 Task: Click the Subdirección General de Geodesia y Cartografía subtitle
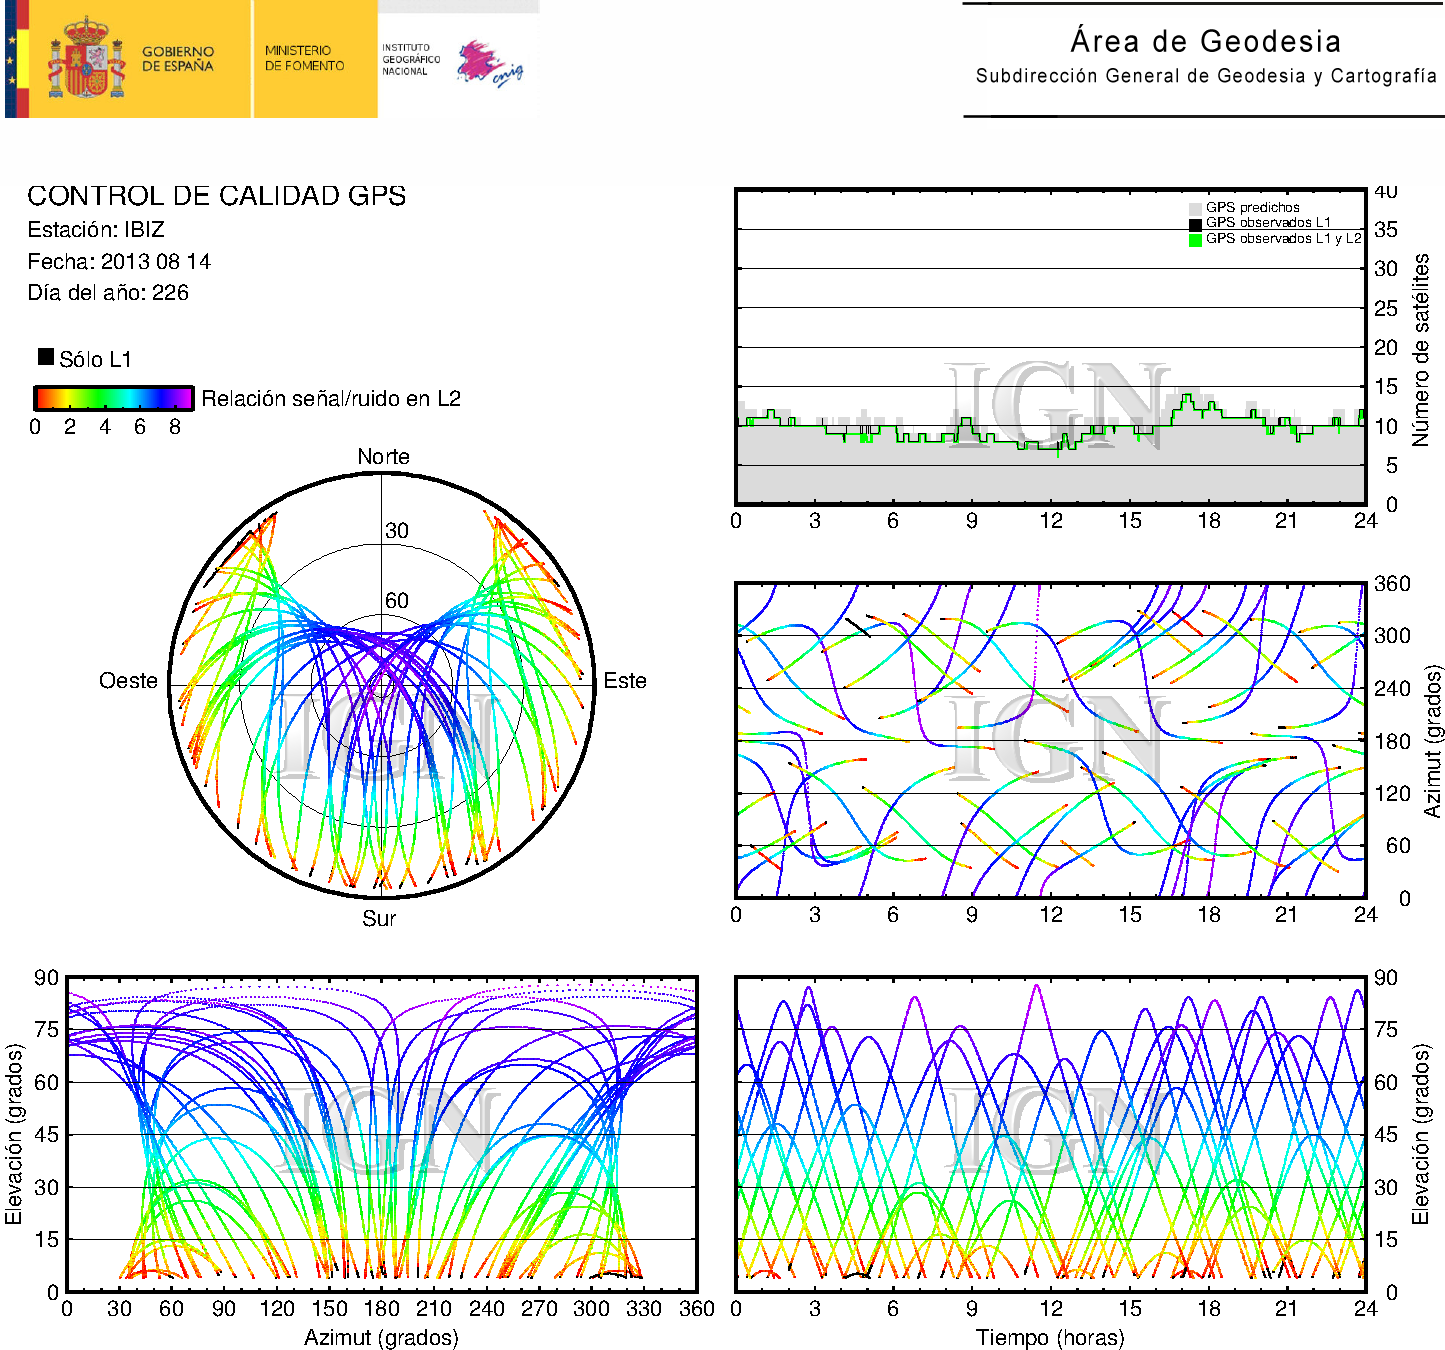click(1205, 76)
